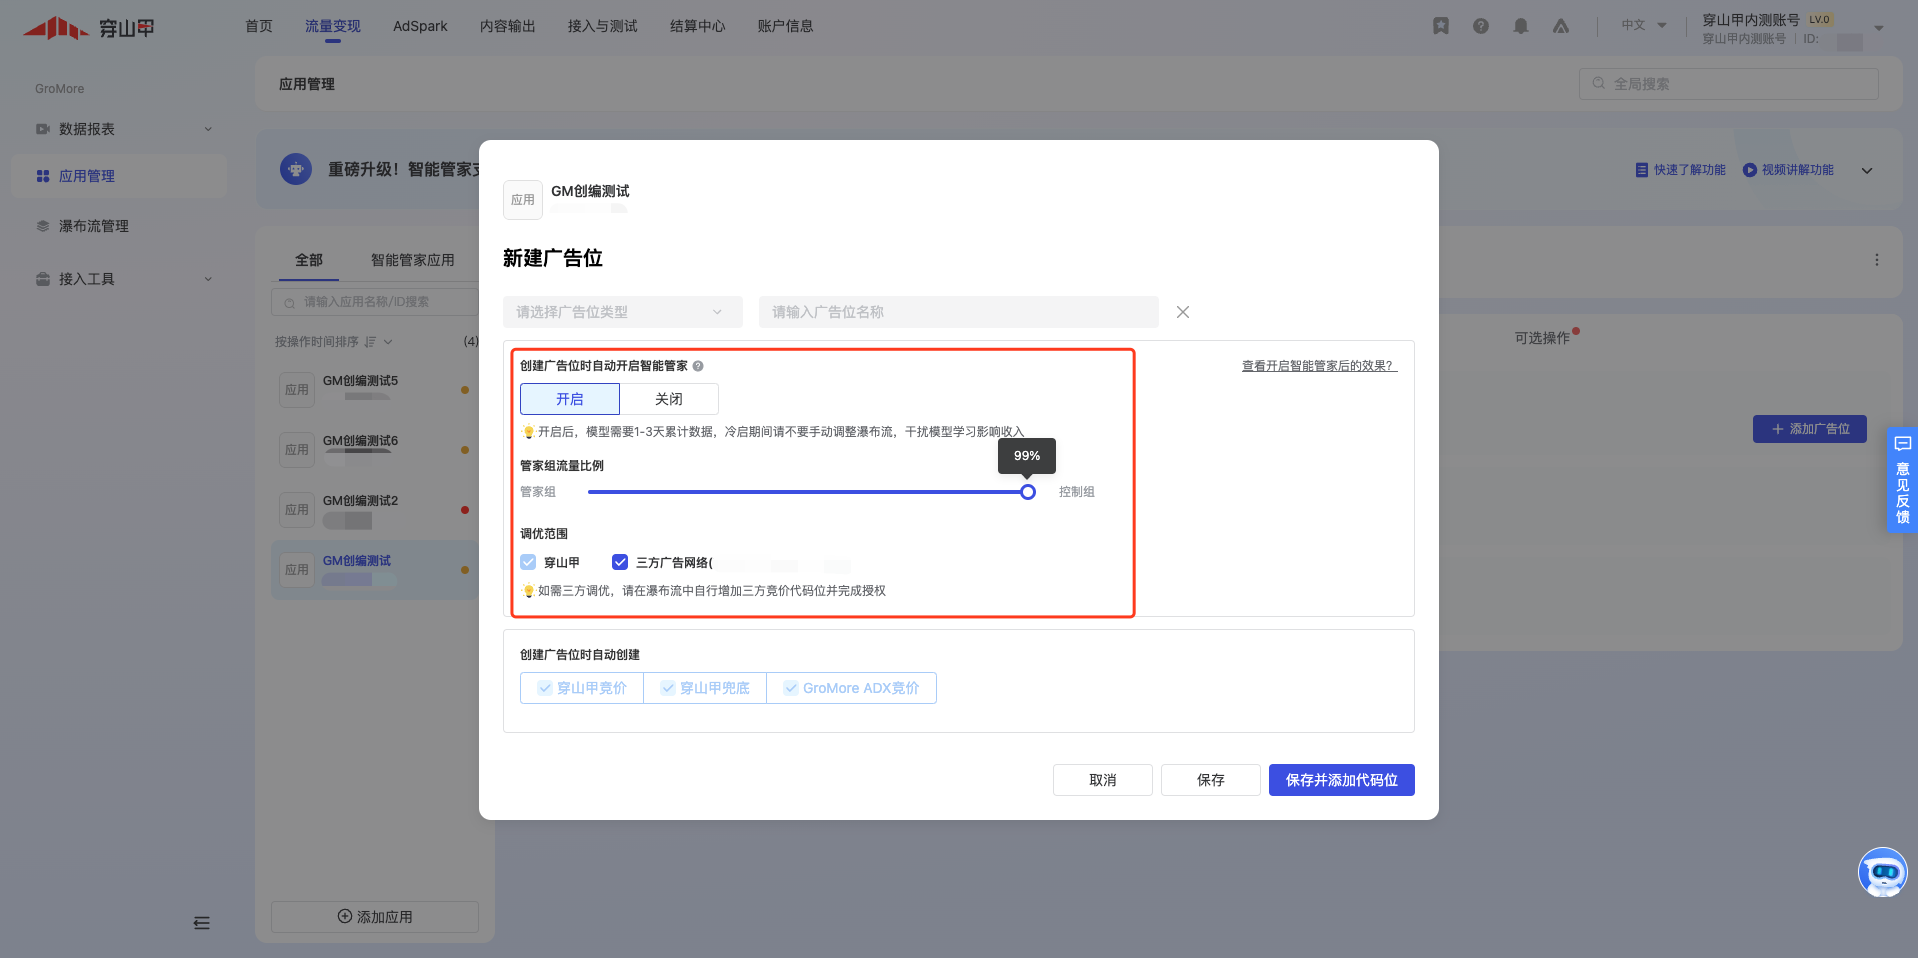Uncheck the 三方广告网络 checkbox

pos(620,562)
